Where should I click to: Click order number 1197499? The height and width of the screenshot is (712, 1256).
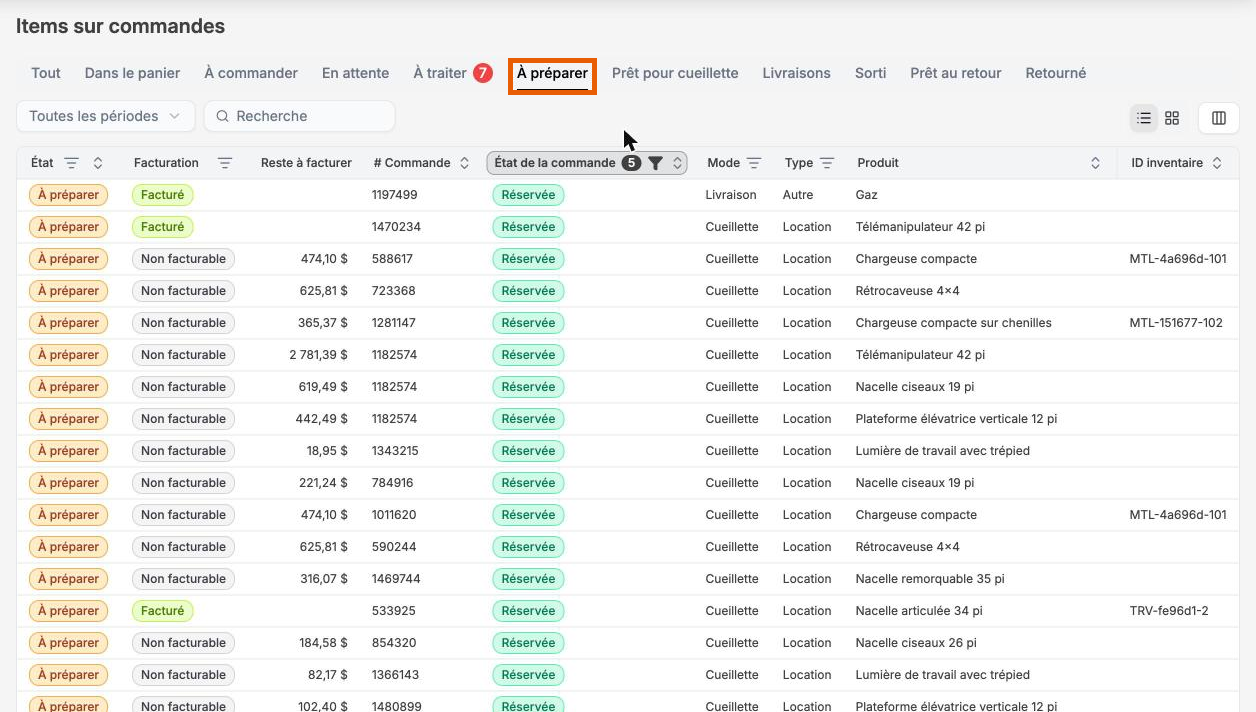pyautogui.click(x=395, y=195)
